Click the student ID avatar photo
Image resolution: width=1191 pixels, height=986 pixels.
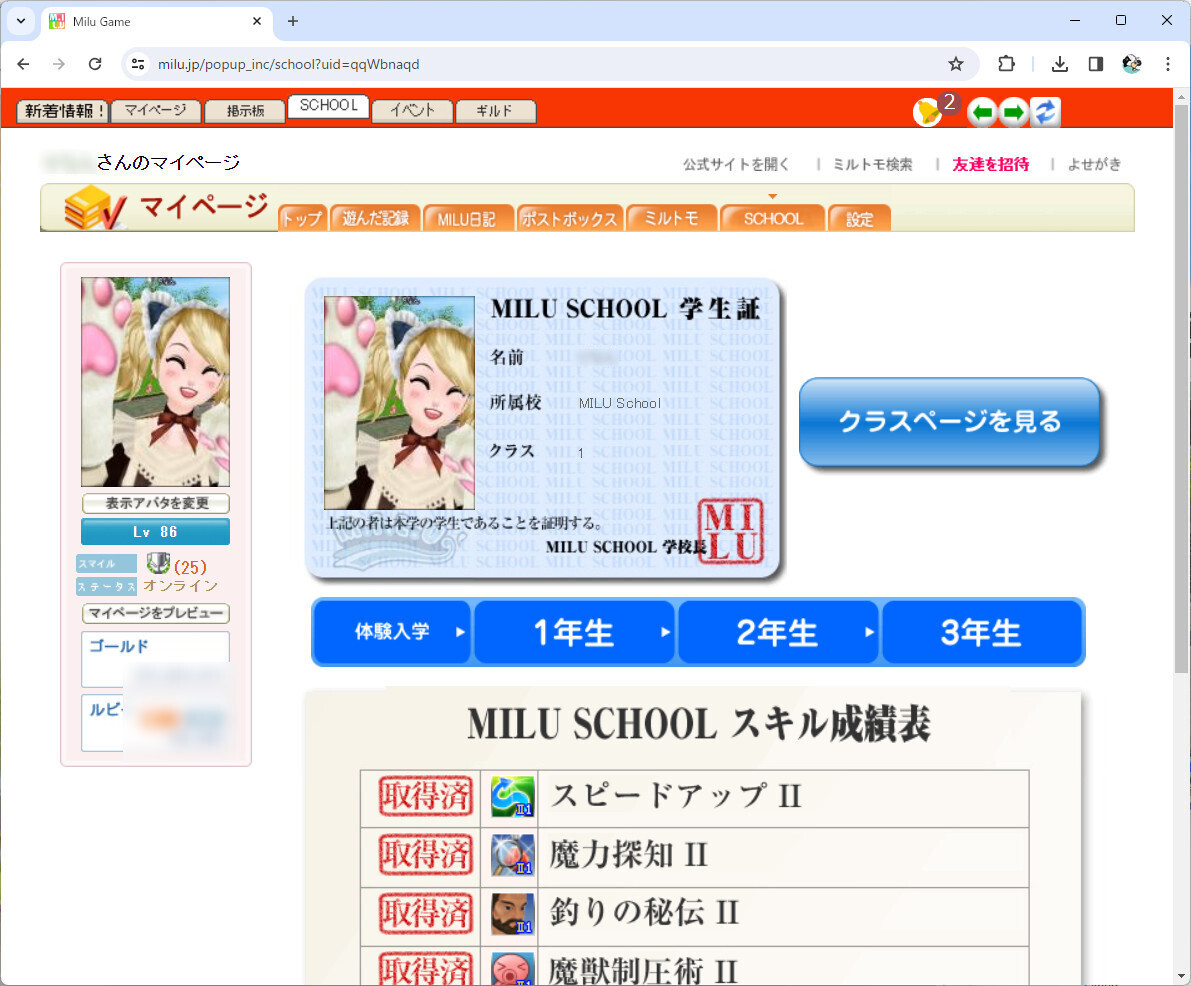tap(399, 403)
